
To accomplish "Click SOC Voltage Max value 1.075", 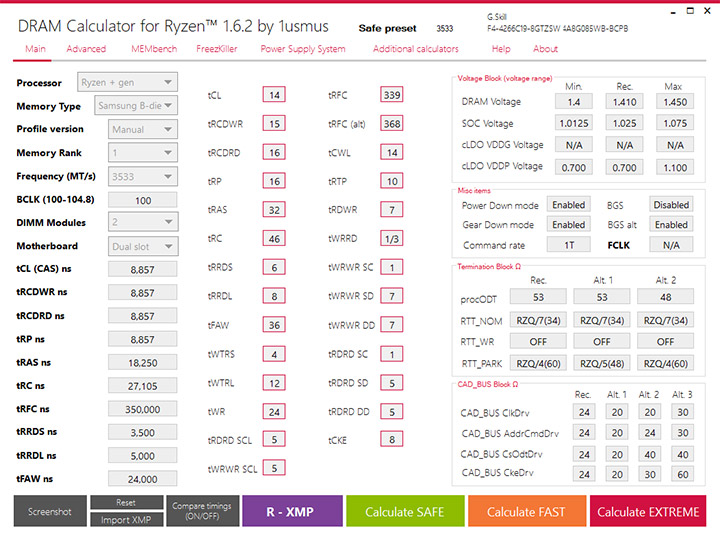I will click(675, 123).
